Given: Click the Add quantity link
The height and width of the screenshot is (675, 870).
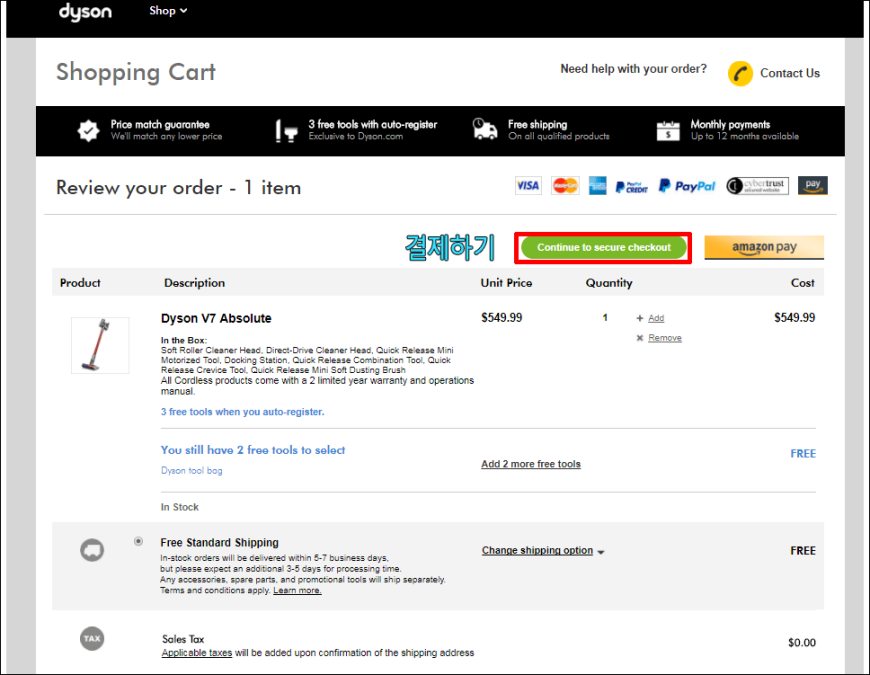Looking at the screenshot, I should pos(656,318).
